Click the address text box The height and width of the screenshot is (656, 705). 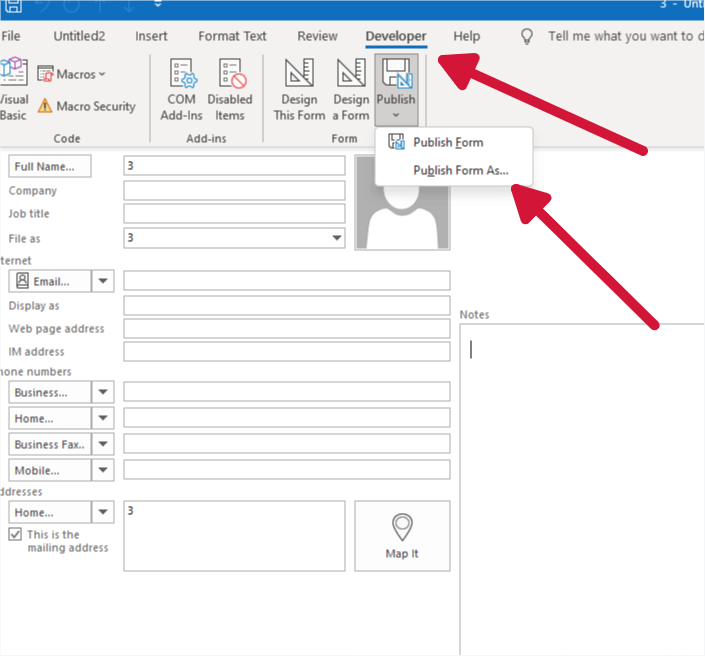click(x=234, y=536)
